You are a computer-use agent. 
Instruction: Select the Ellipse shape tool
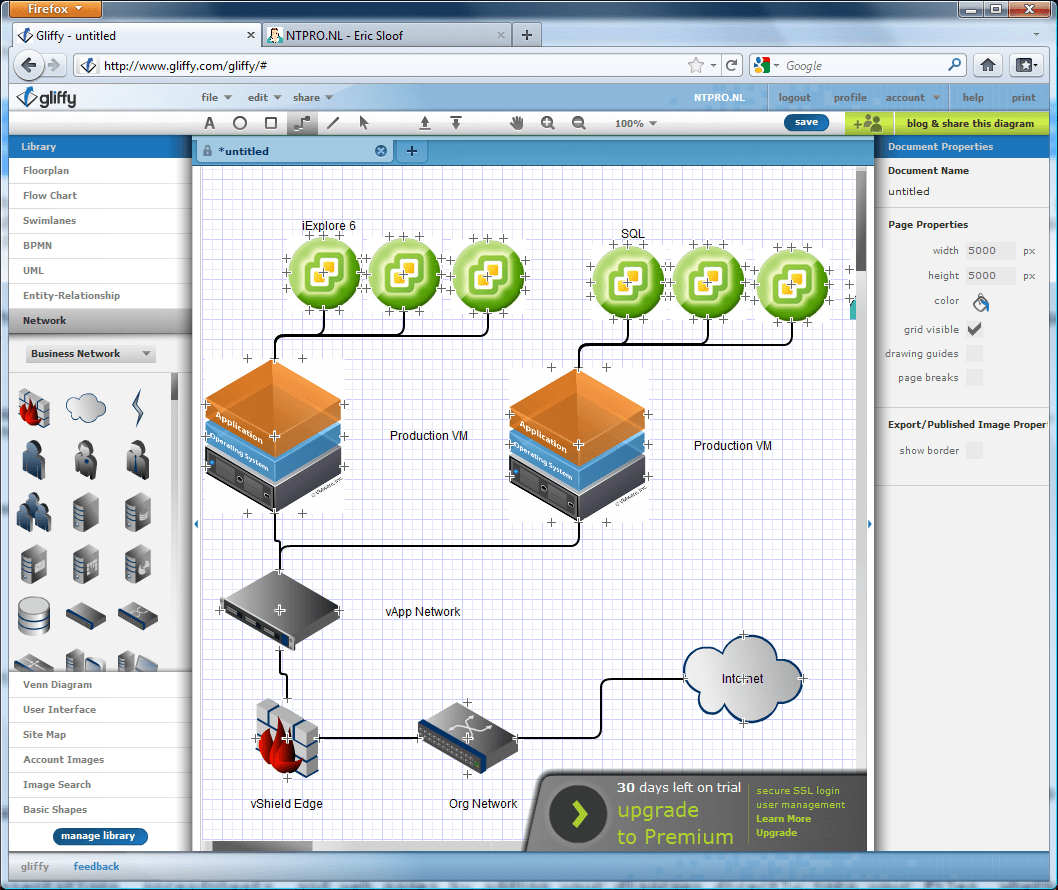coord(240,123)
